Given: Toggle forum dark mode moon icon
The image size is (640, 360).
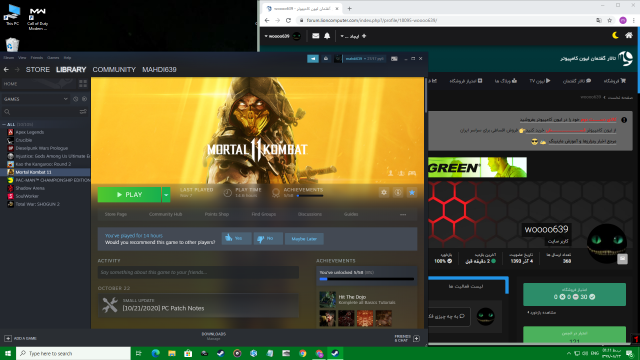Looking at the screenshot, I should click(x=615, y=36).
